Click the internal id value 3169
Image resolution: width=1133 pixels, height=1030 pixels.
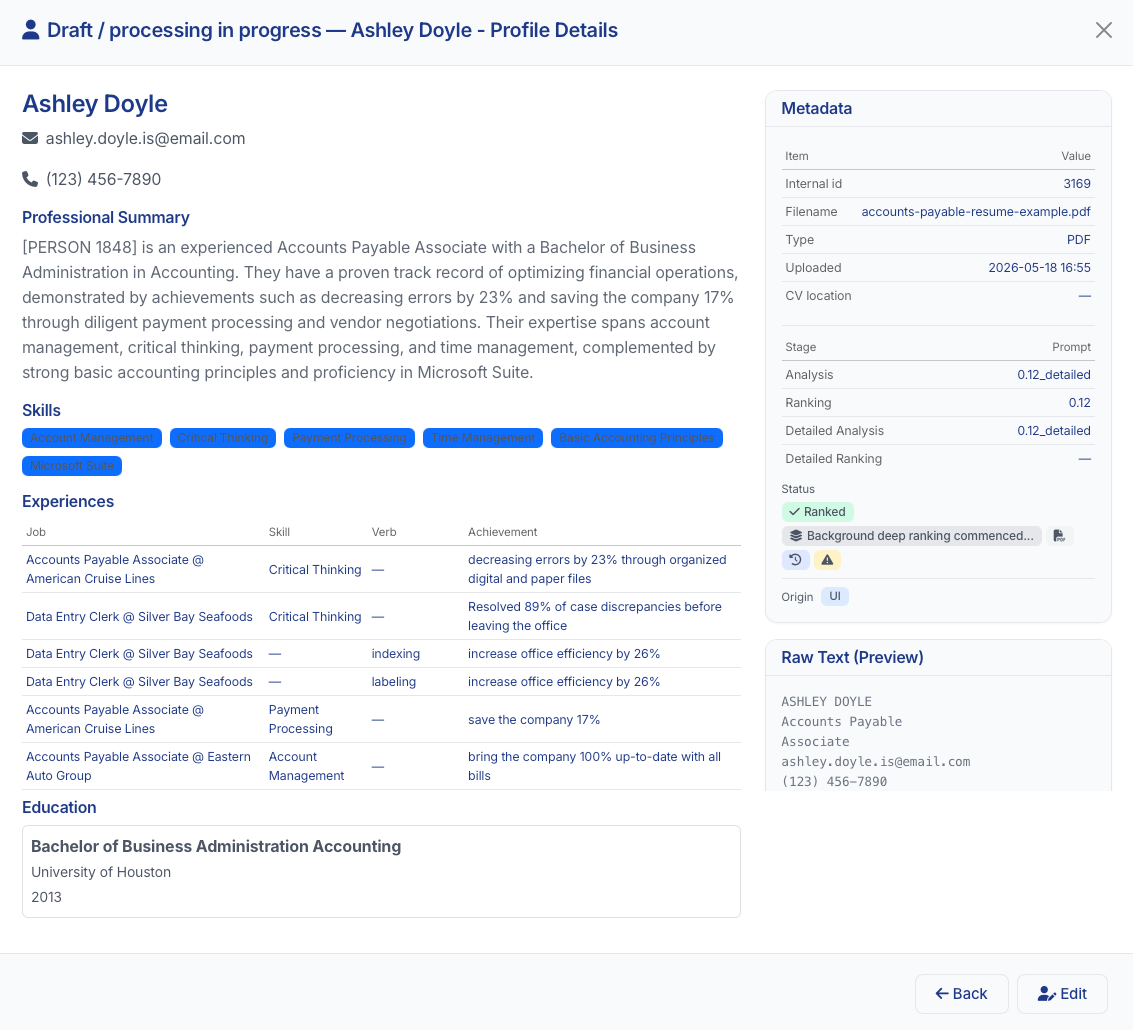pos(1077,184)
